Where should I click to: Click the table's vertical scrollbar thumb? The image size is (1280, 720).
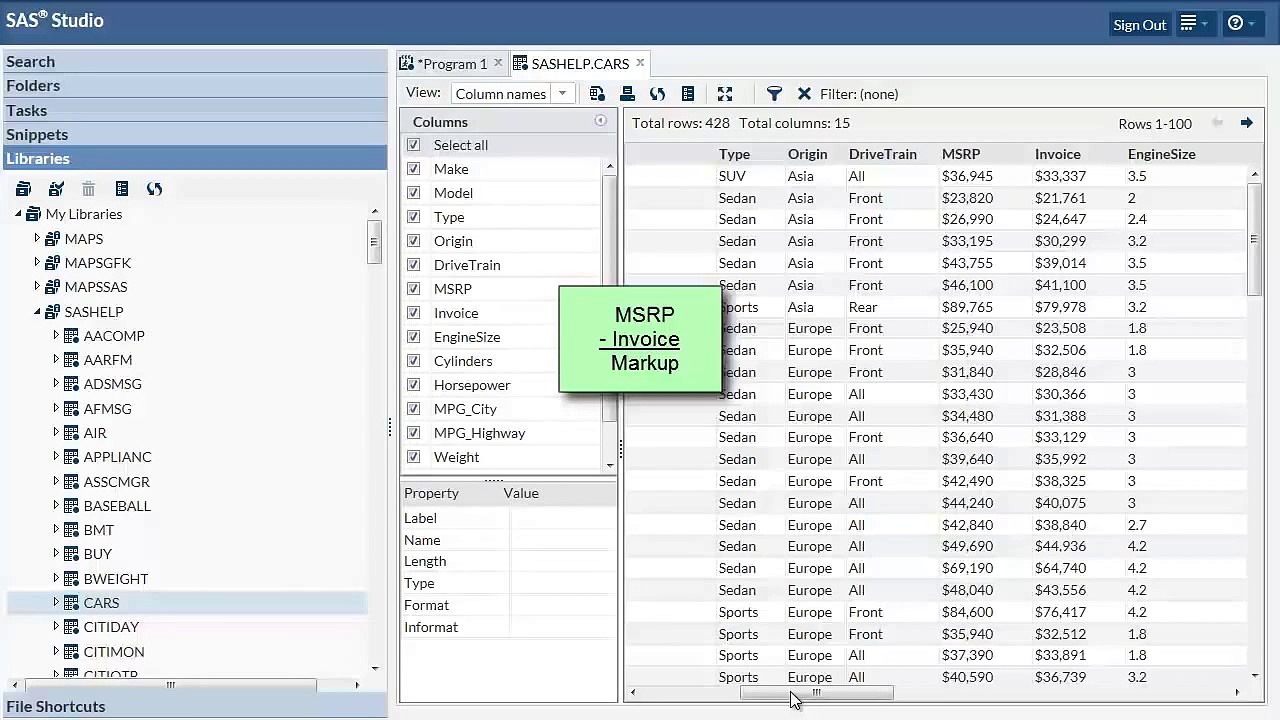1254,238
